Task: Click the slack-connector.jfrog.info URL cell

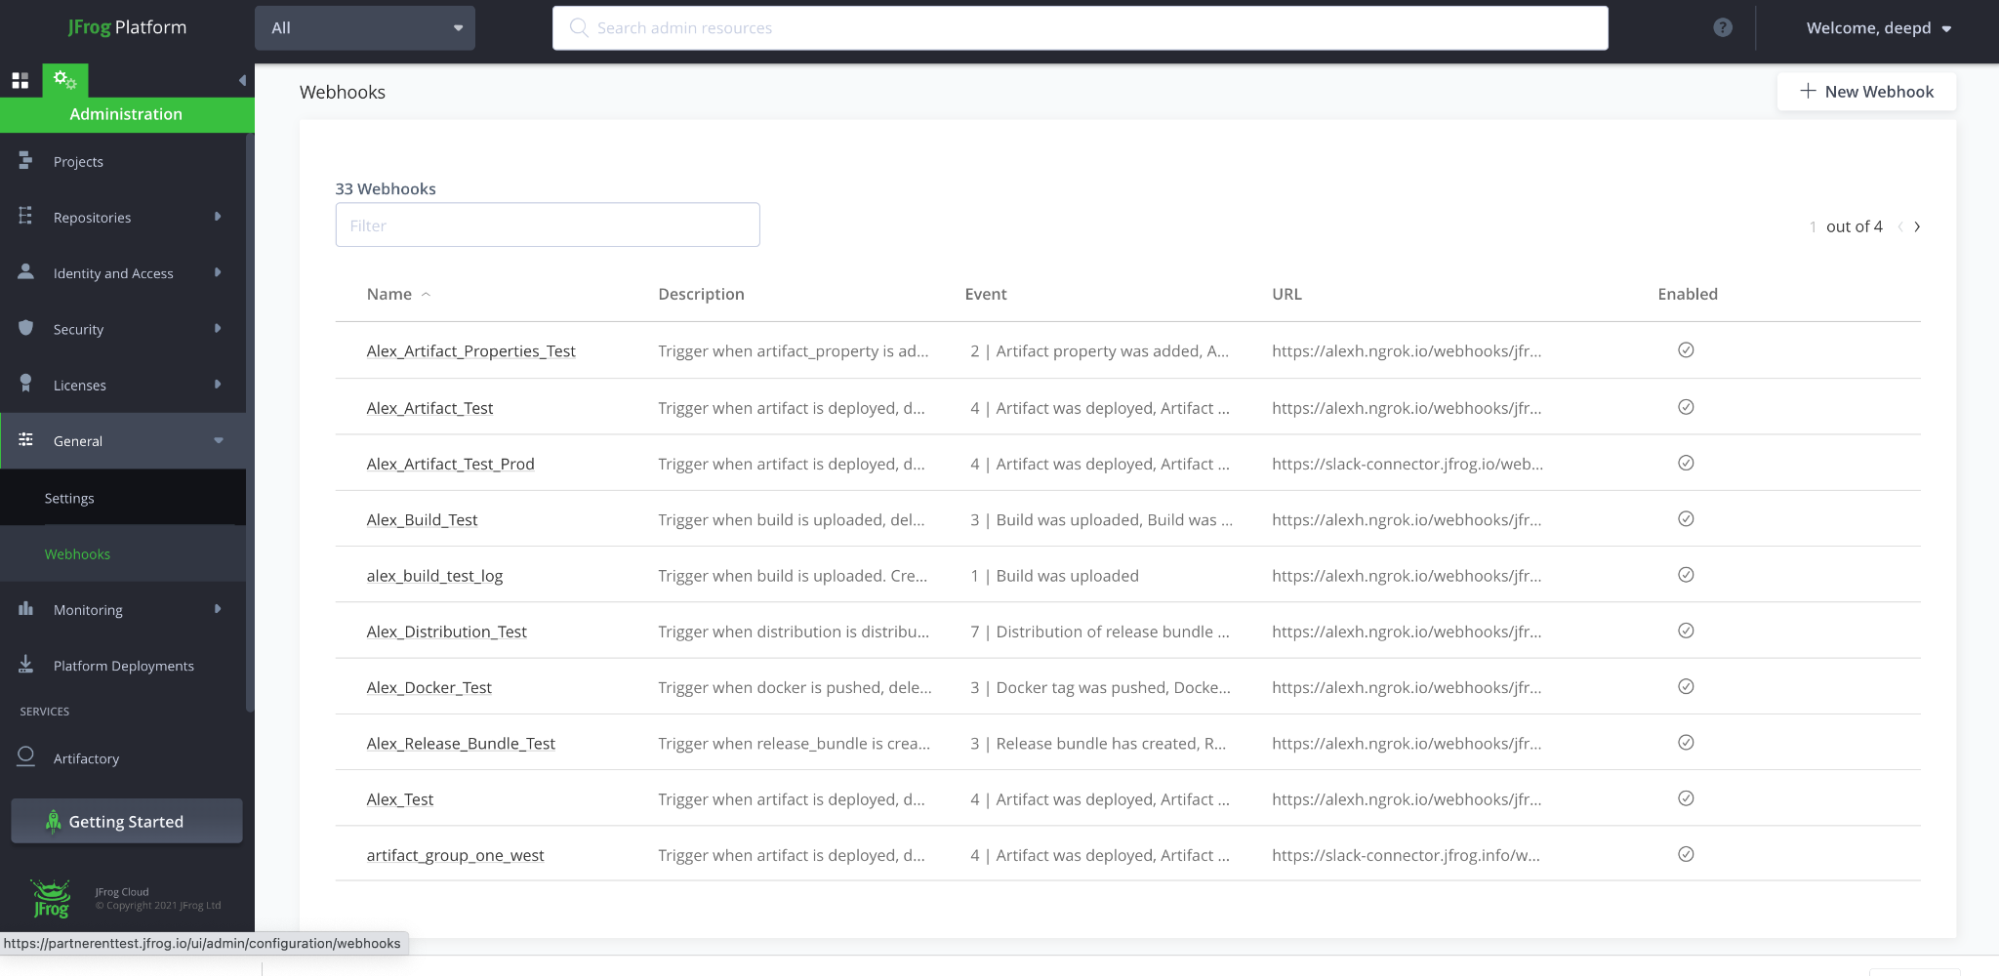Action: (1405, 855)
